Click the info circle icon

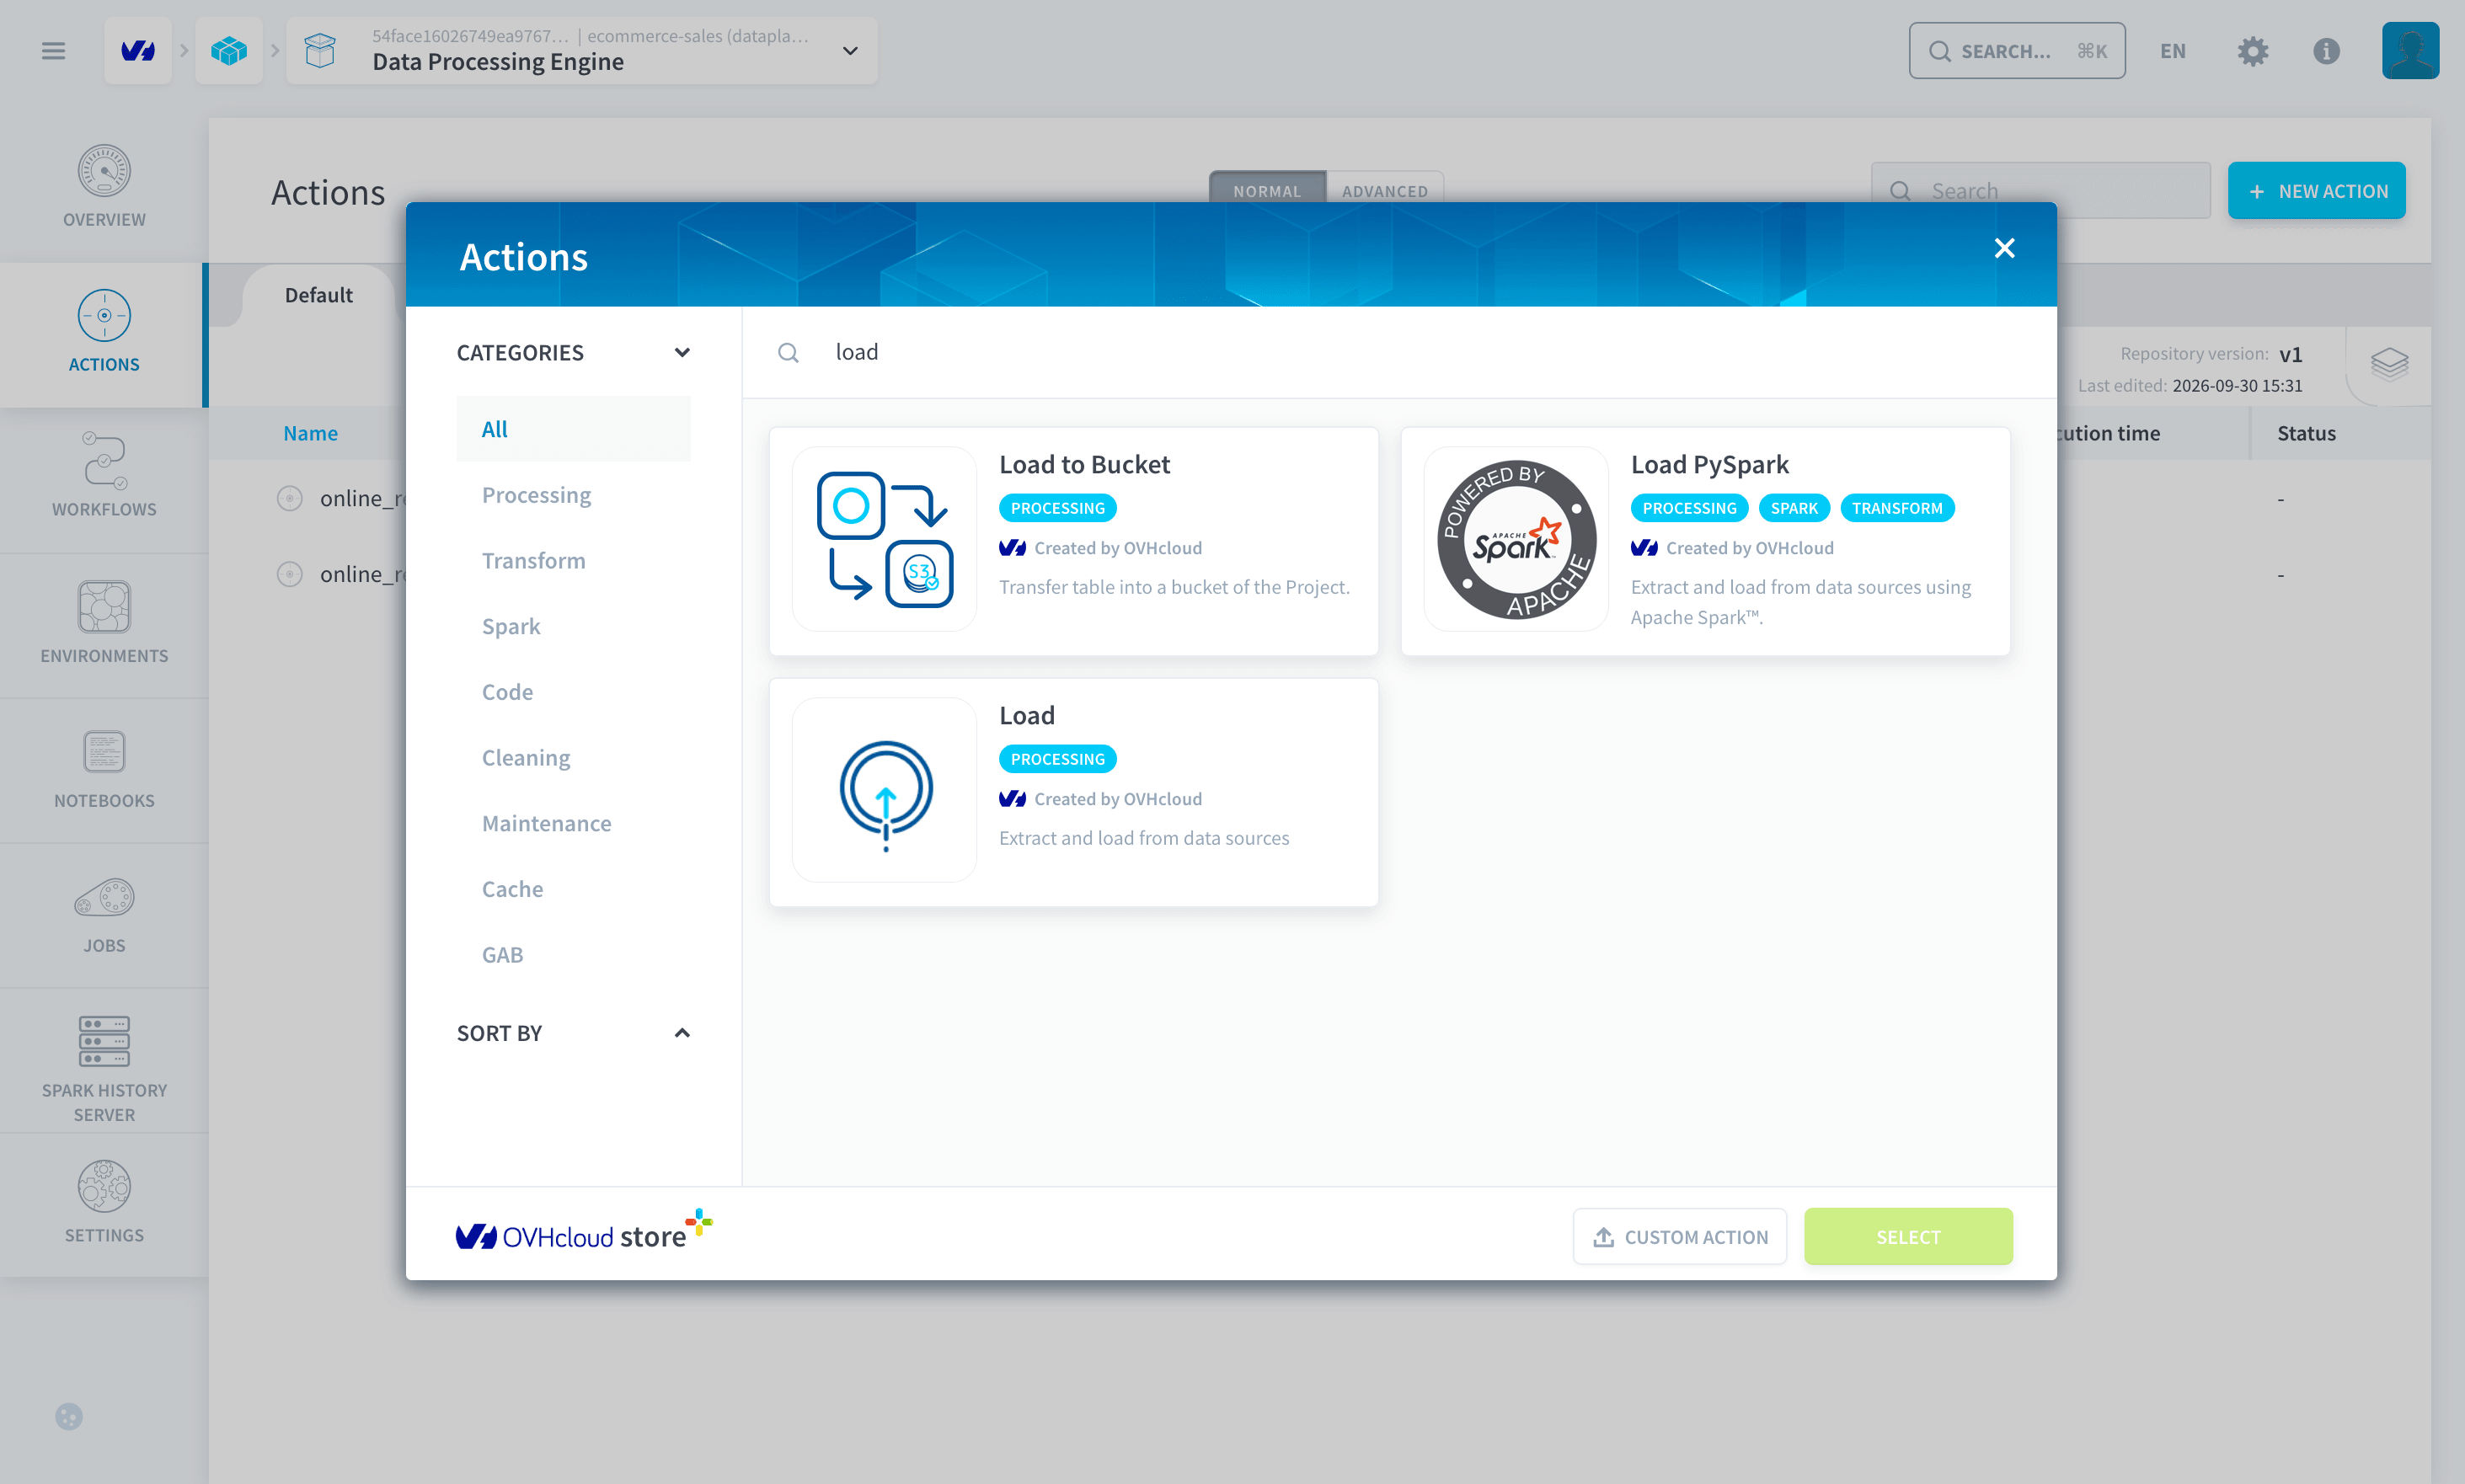[2326, 51]
